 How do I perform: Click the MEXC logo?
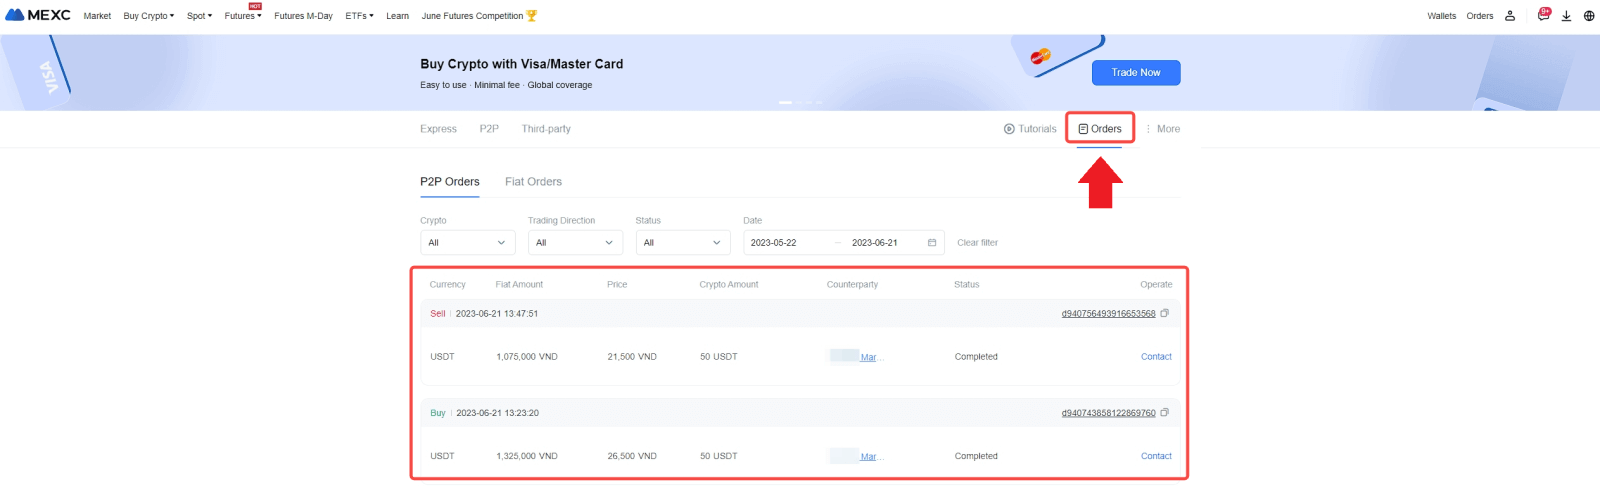pos(38,15)
